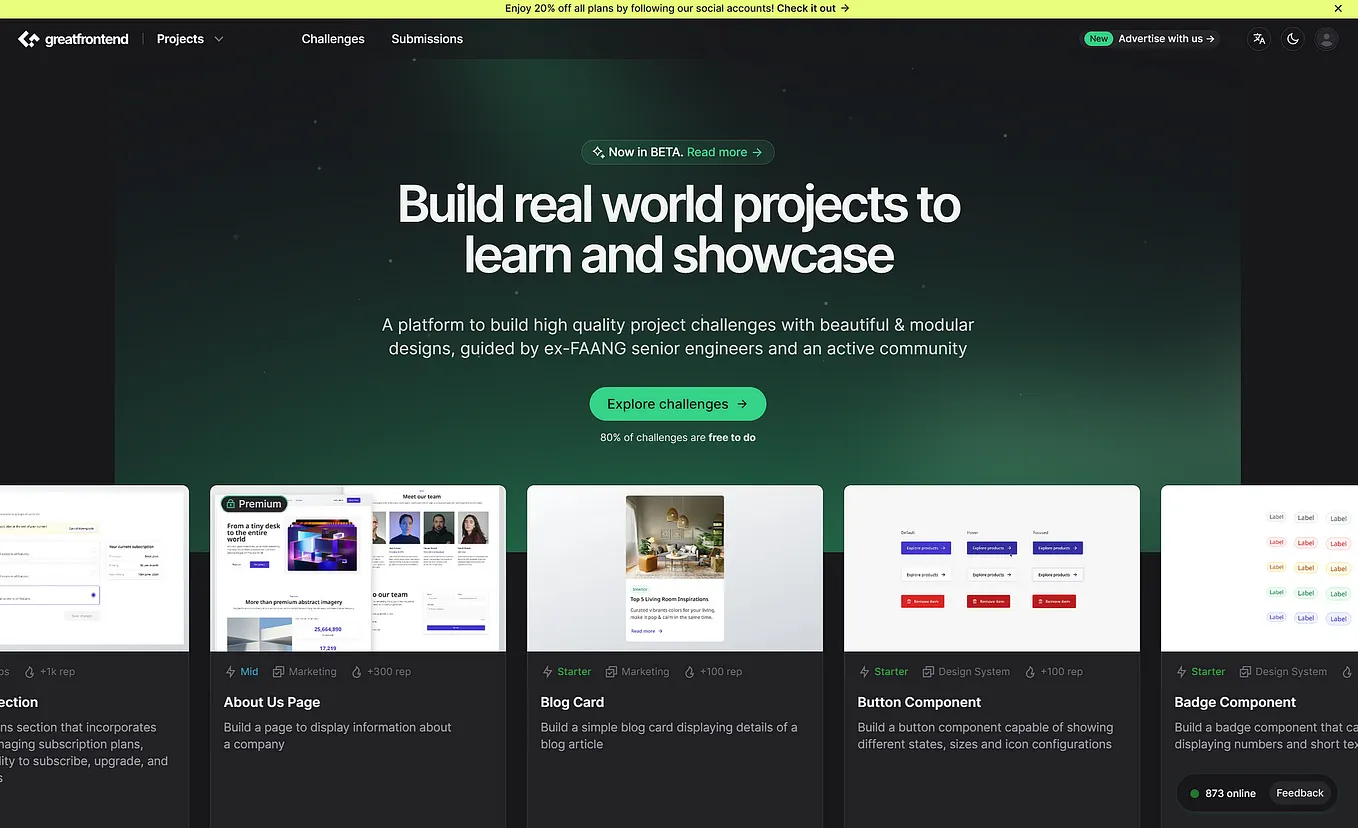
Task: Click the Explore challenges button
Action: (x=678, y=404)
